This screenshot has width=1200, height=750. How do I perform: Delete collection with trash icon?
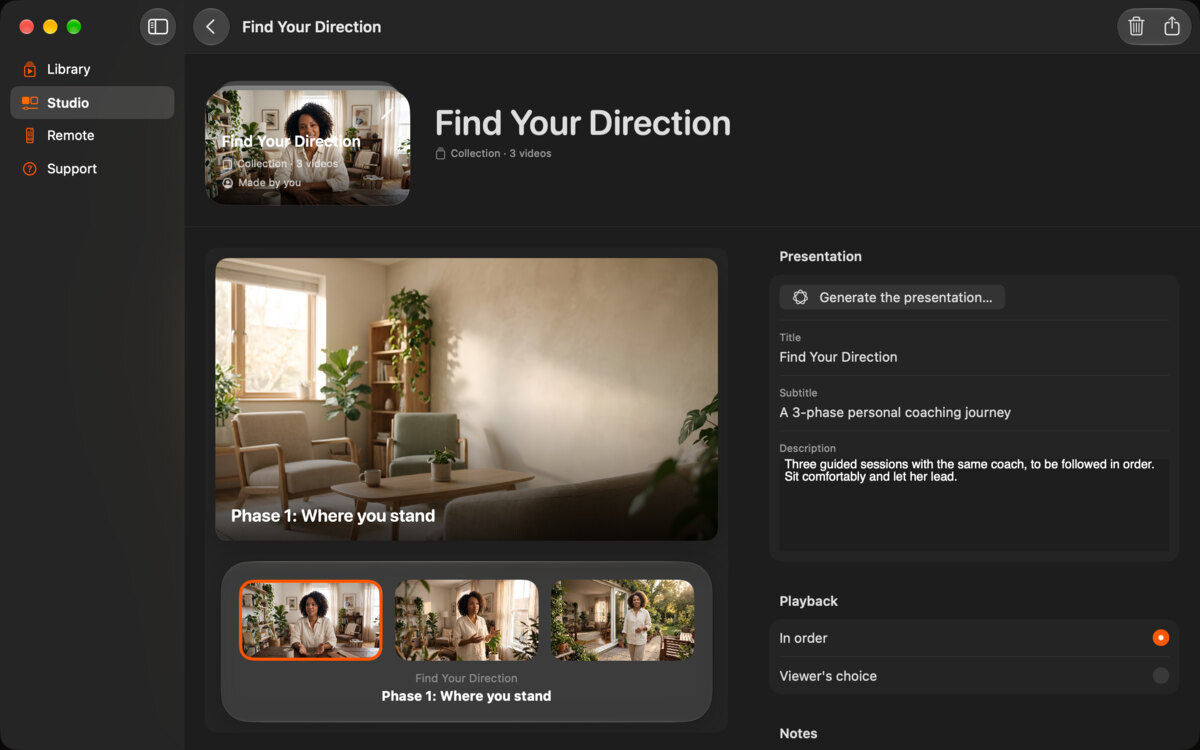(x=1136, y=27)
